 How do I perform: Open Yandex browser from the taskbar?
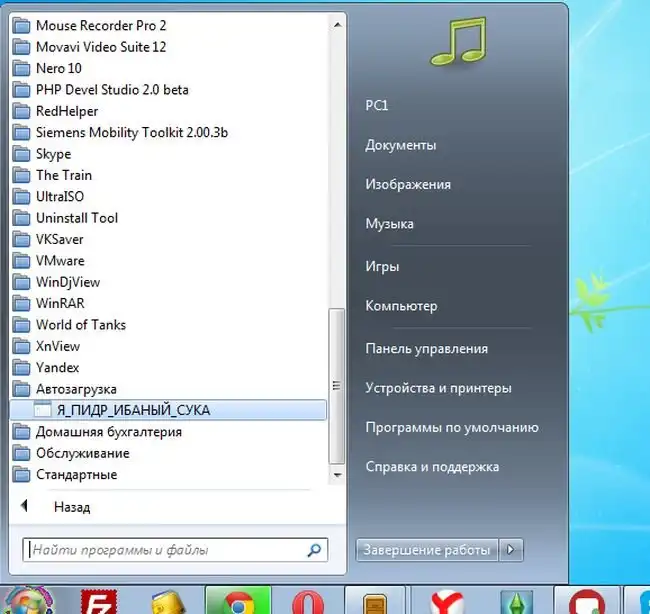(x=443, y=602)
